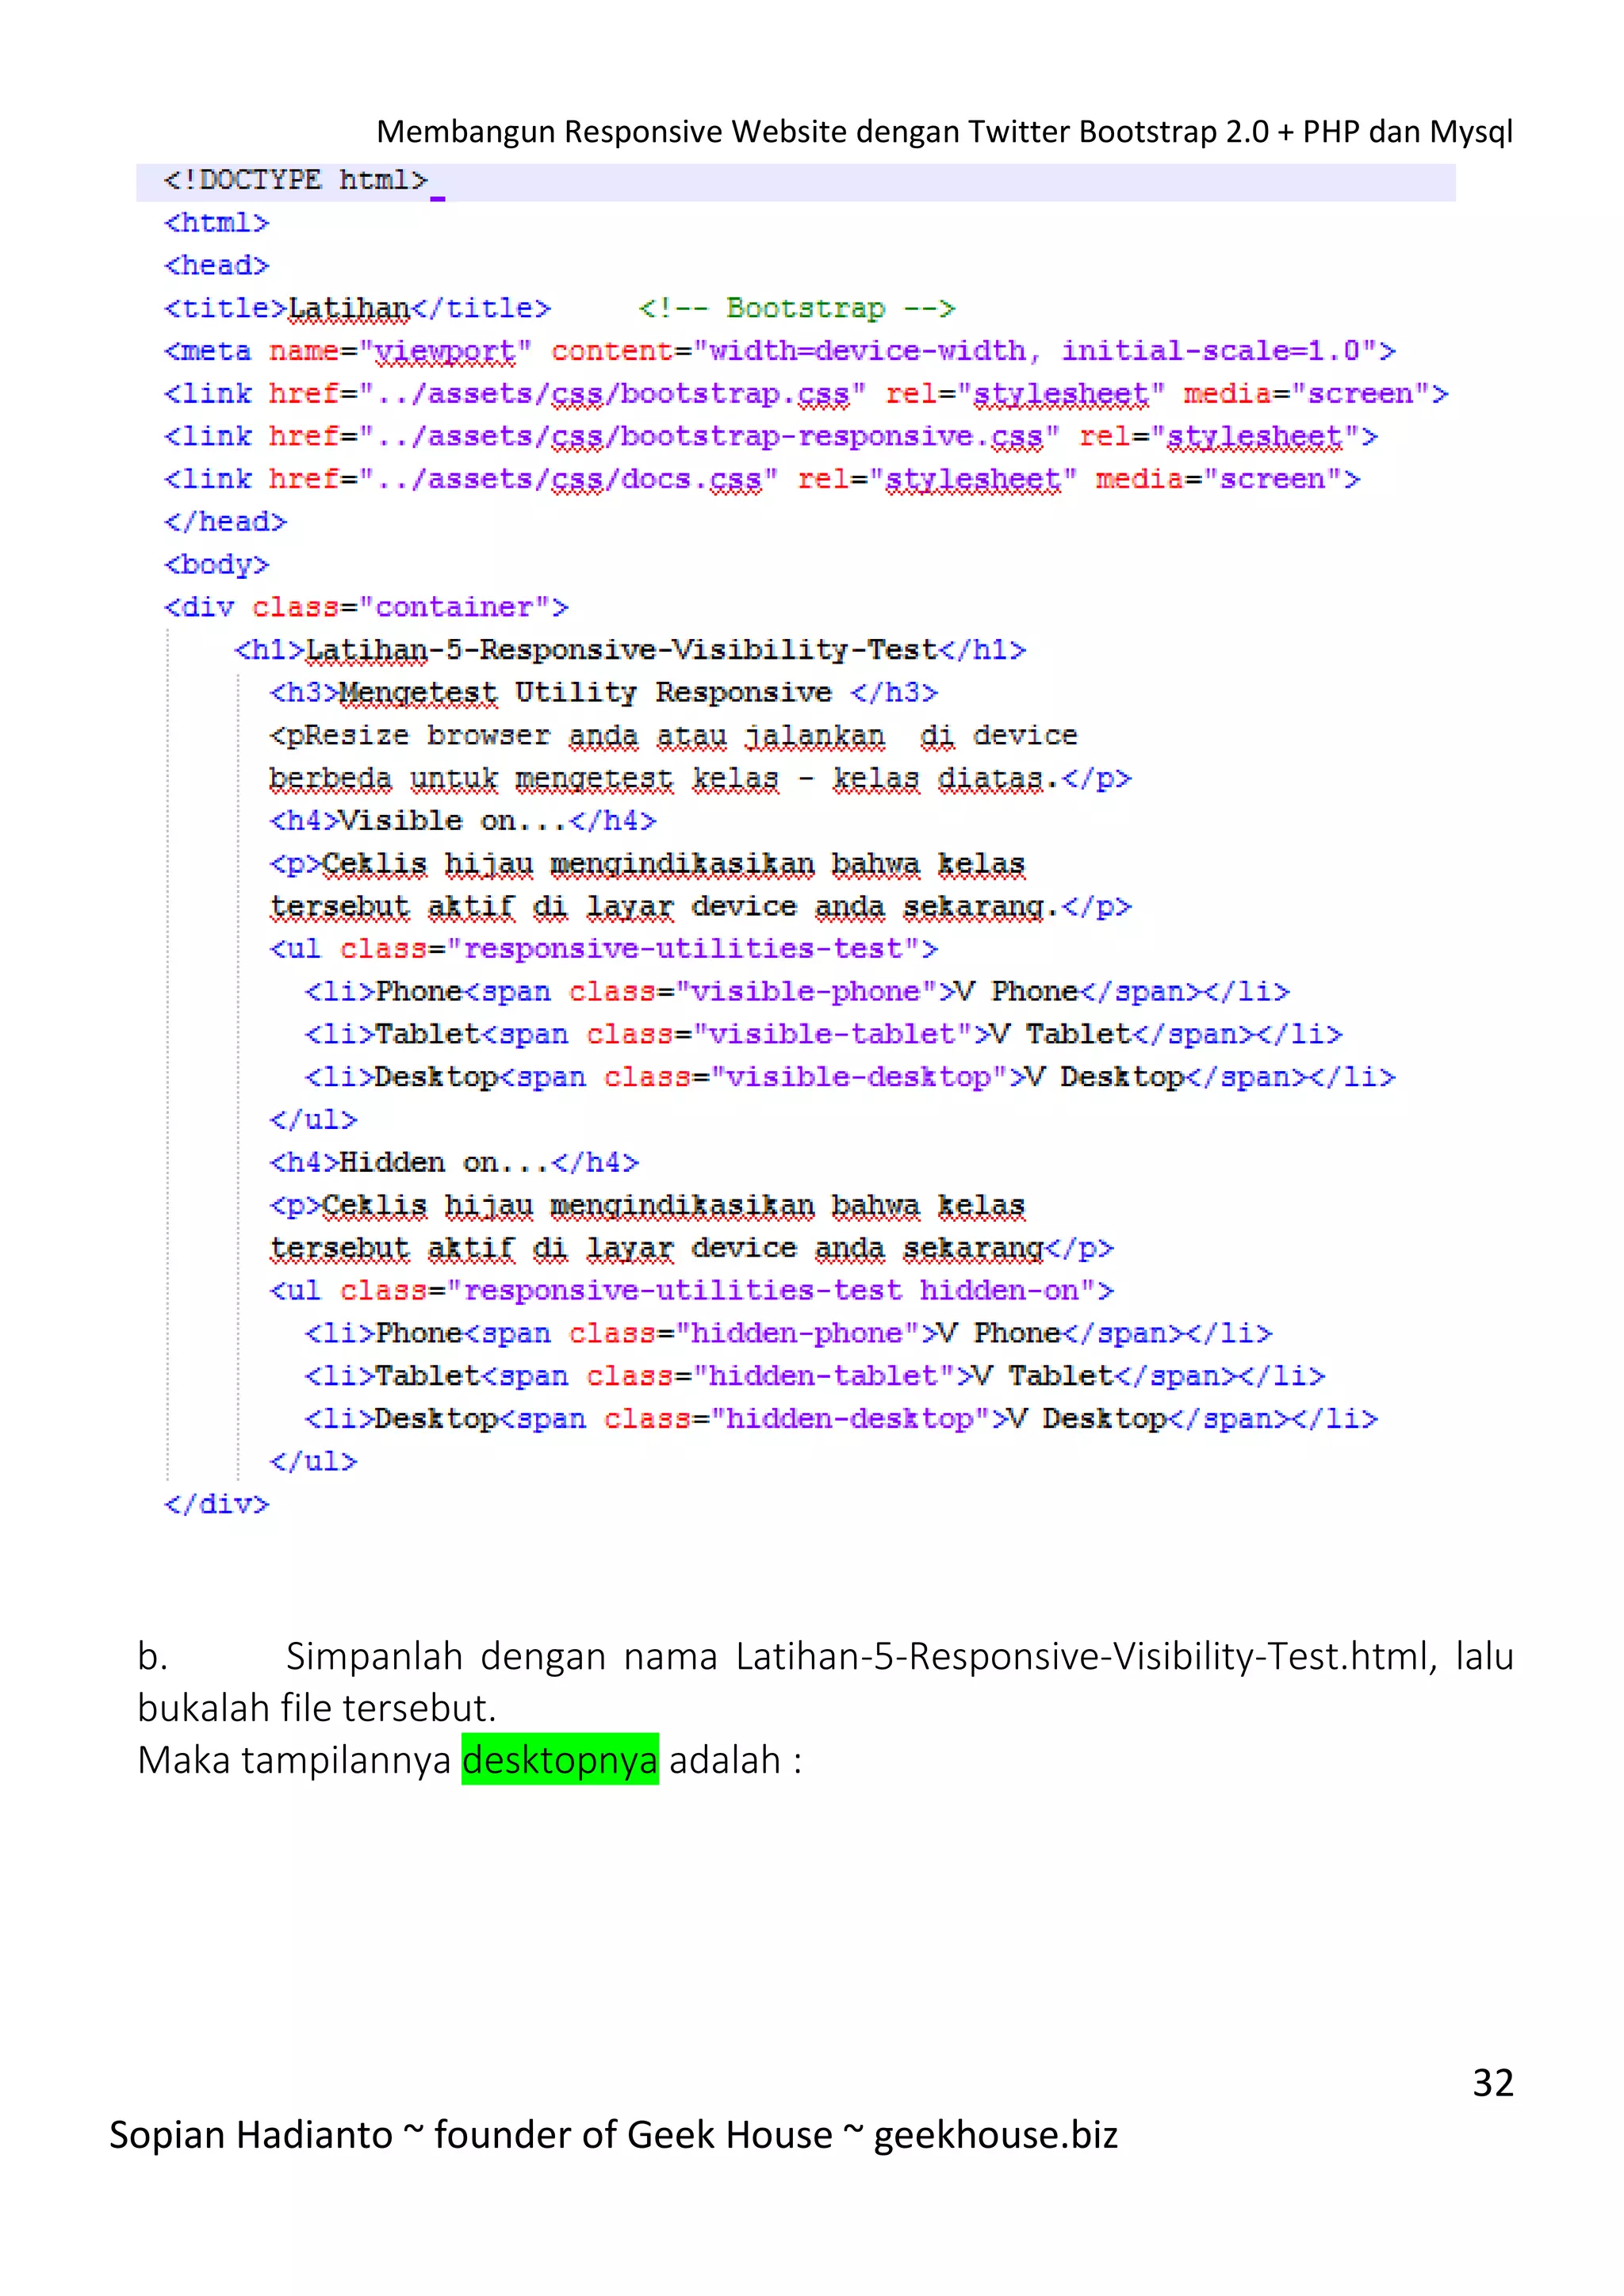Click the '</div>' closing tag

point(216,1505)
